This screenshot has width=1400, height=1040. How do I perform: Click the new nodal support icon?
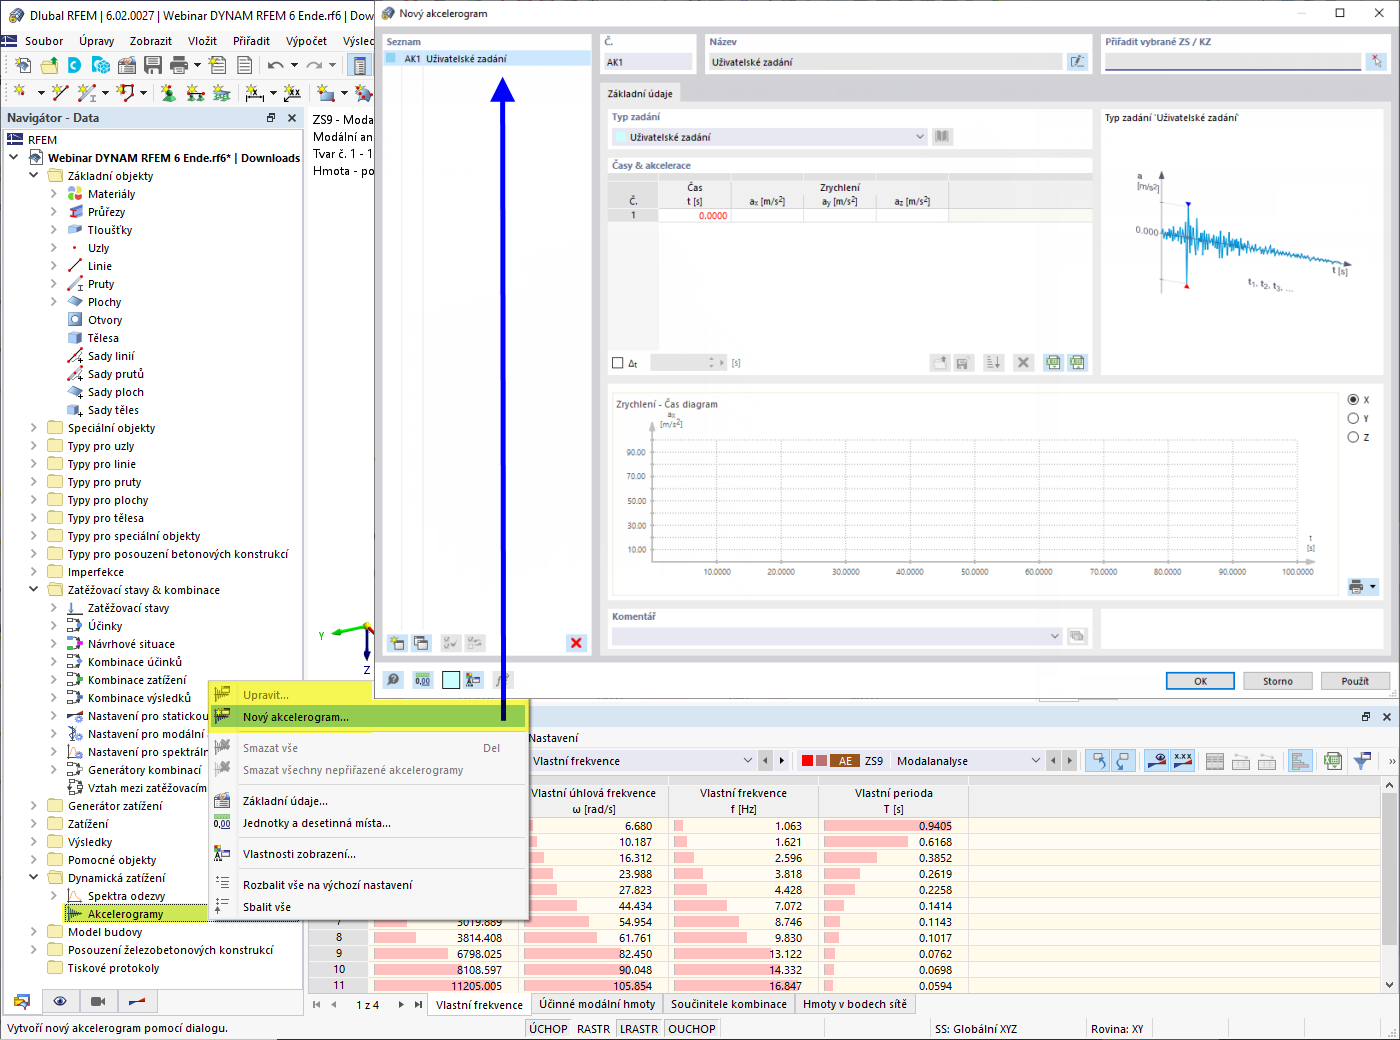168,93
